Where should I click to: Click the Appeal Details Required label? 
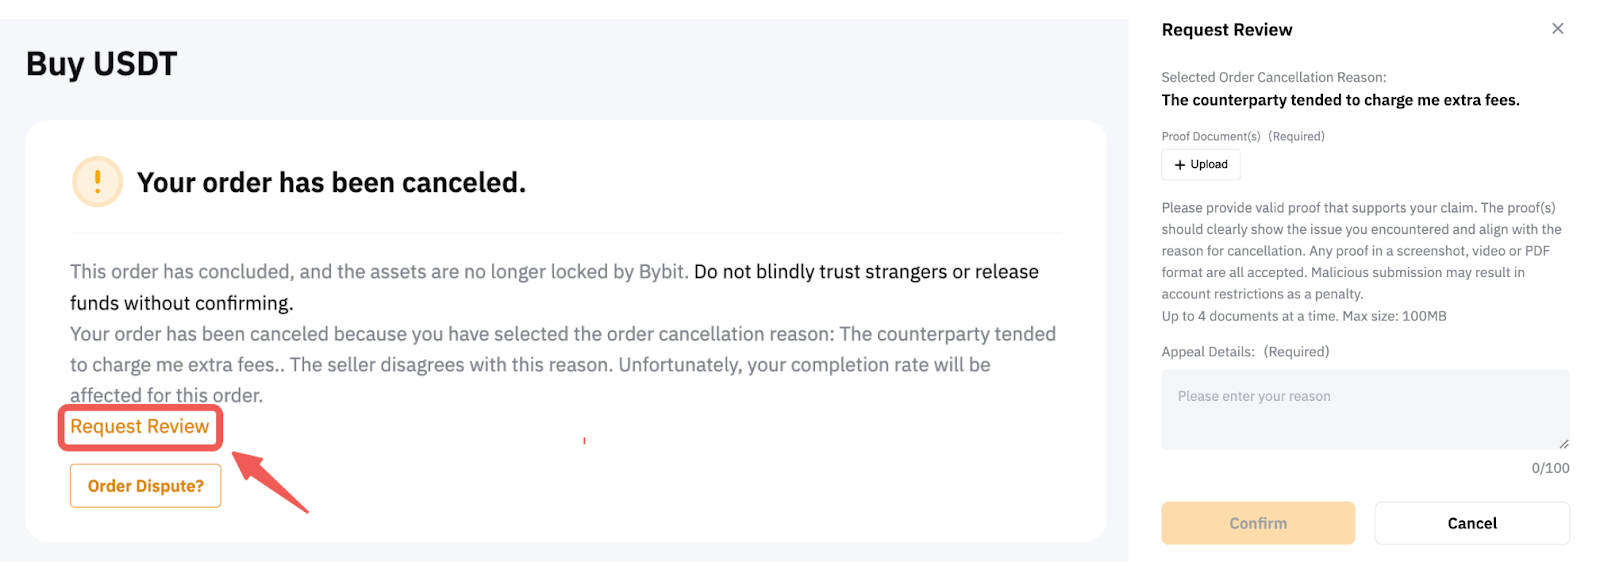point(1245,352)
